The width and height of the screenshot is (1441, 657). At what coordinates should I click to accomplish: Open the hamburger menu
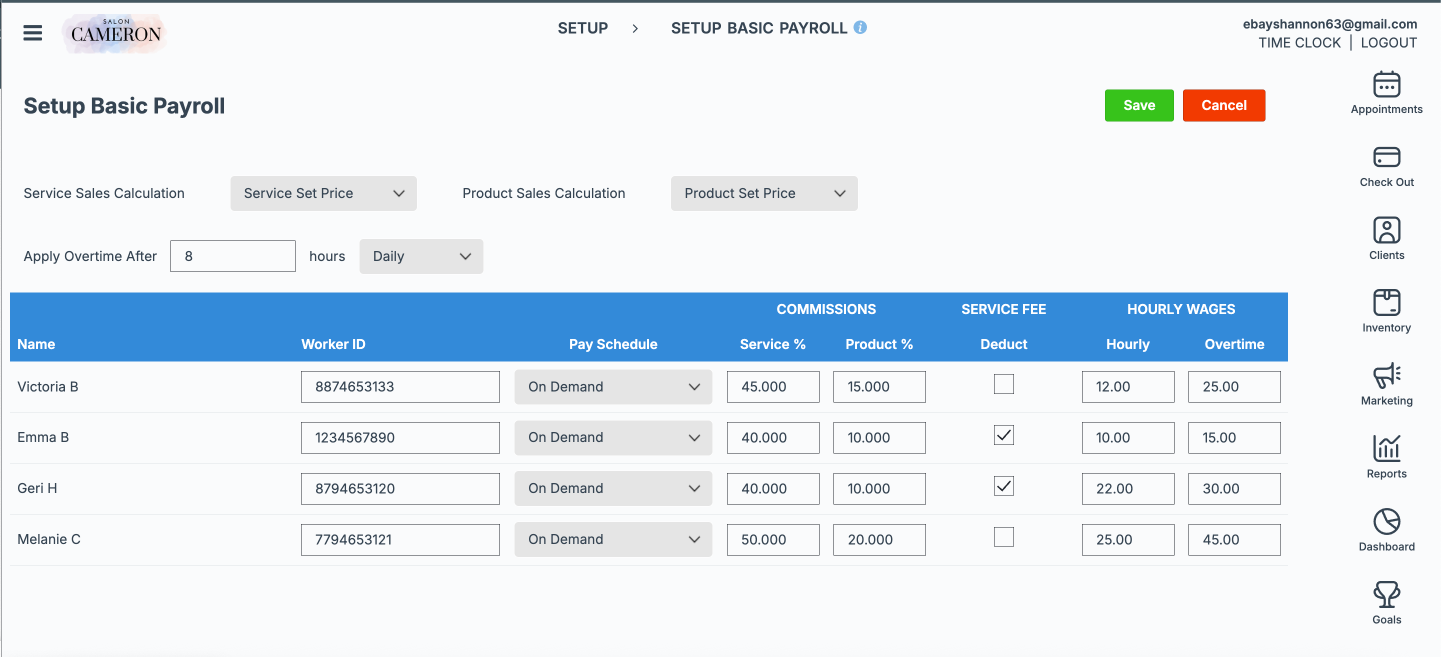tap(33, 33)
